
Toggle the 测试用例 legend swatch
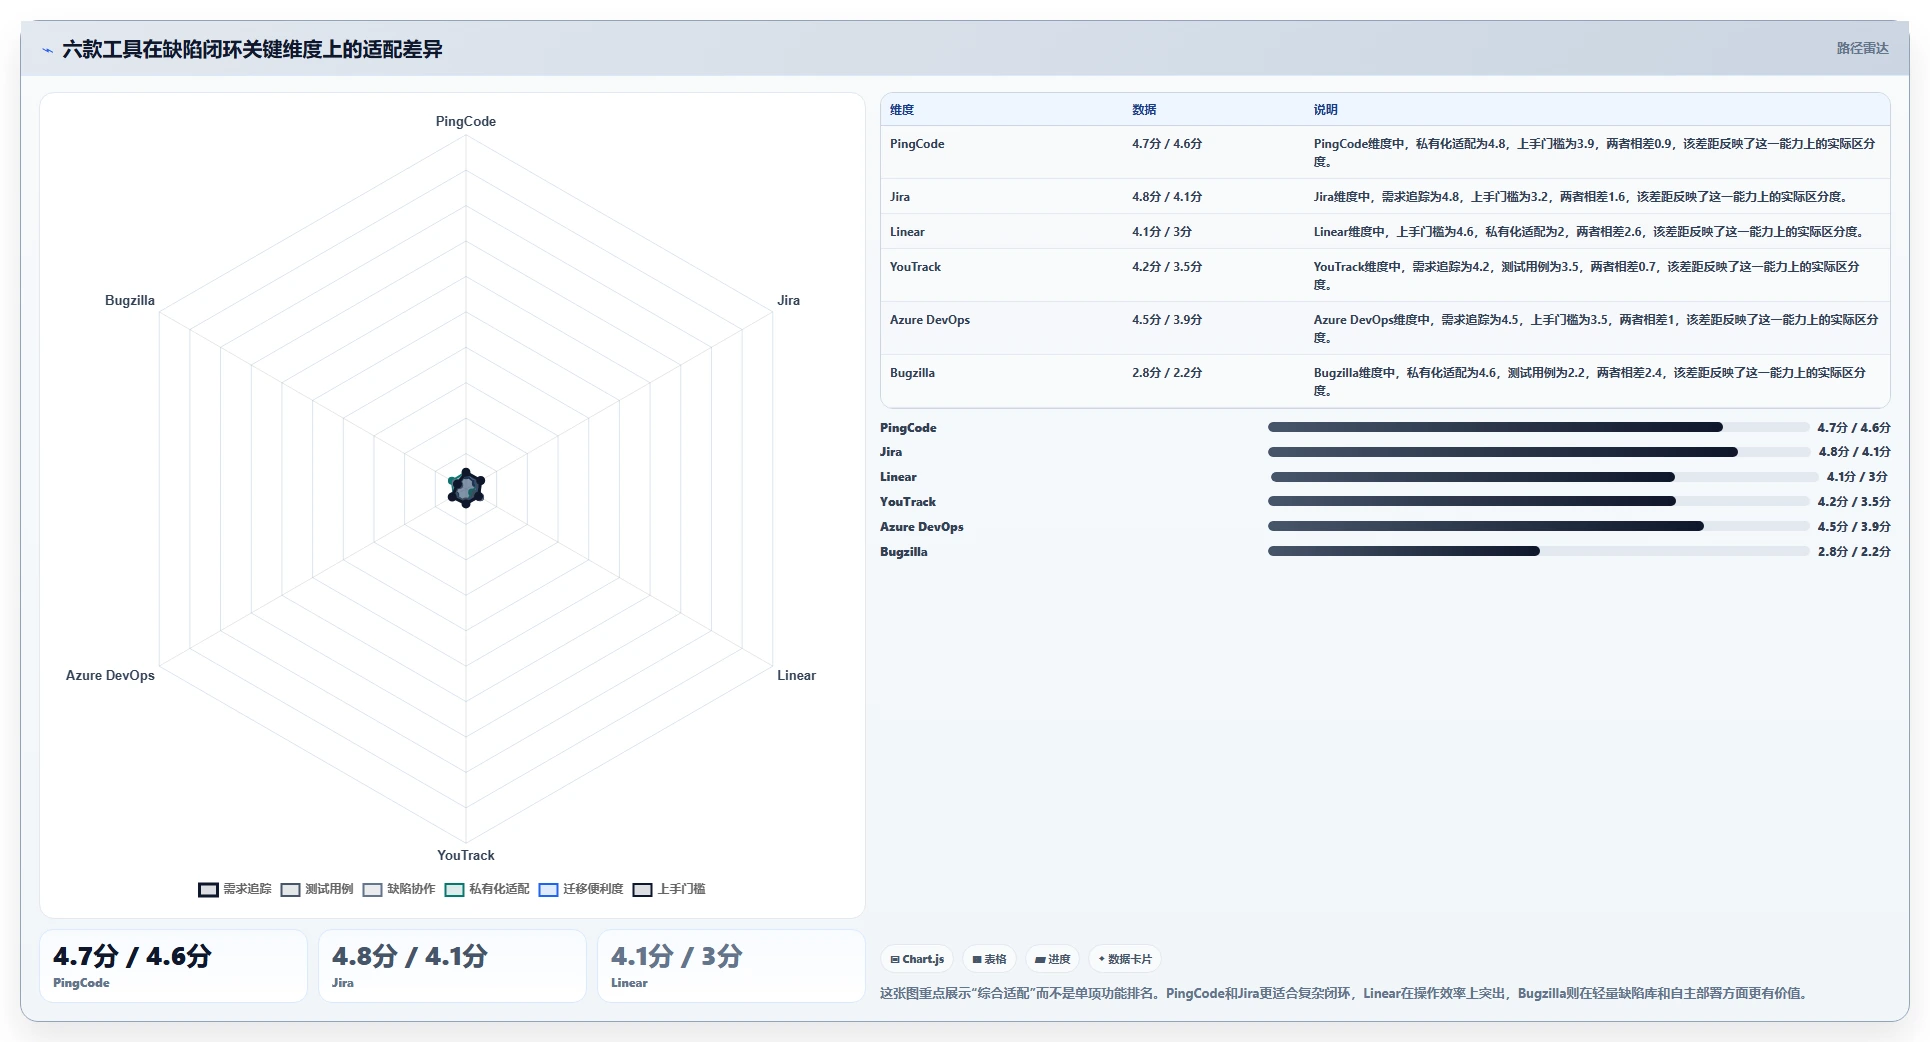click(290, 889)
